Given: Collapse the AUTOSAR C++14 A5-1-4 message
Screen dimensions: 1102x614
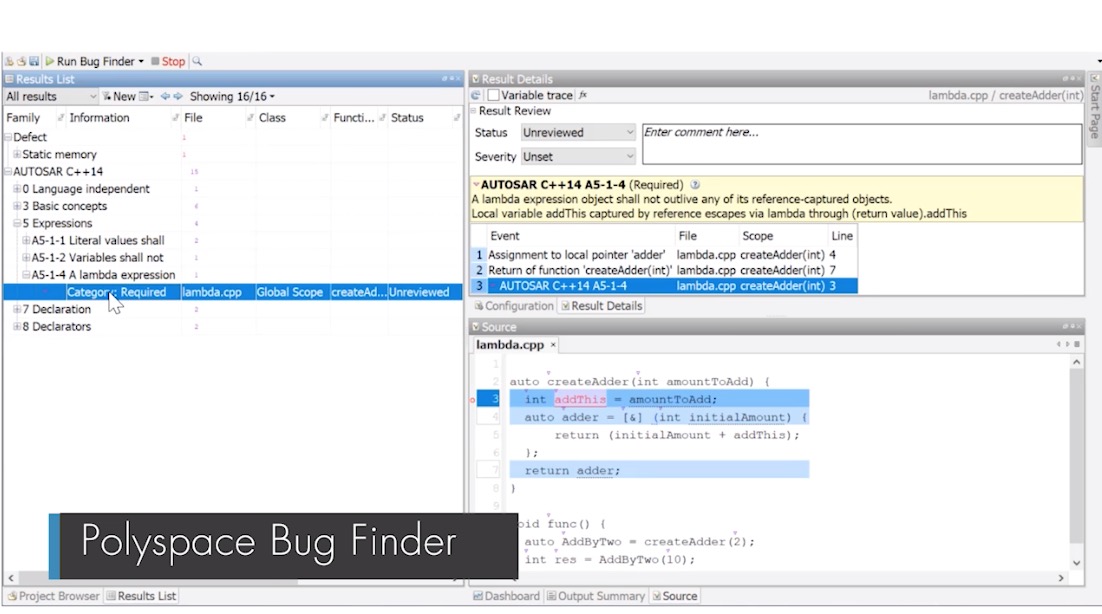Looking at the screenshot, I should pos(476,185).
